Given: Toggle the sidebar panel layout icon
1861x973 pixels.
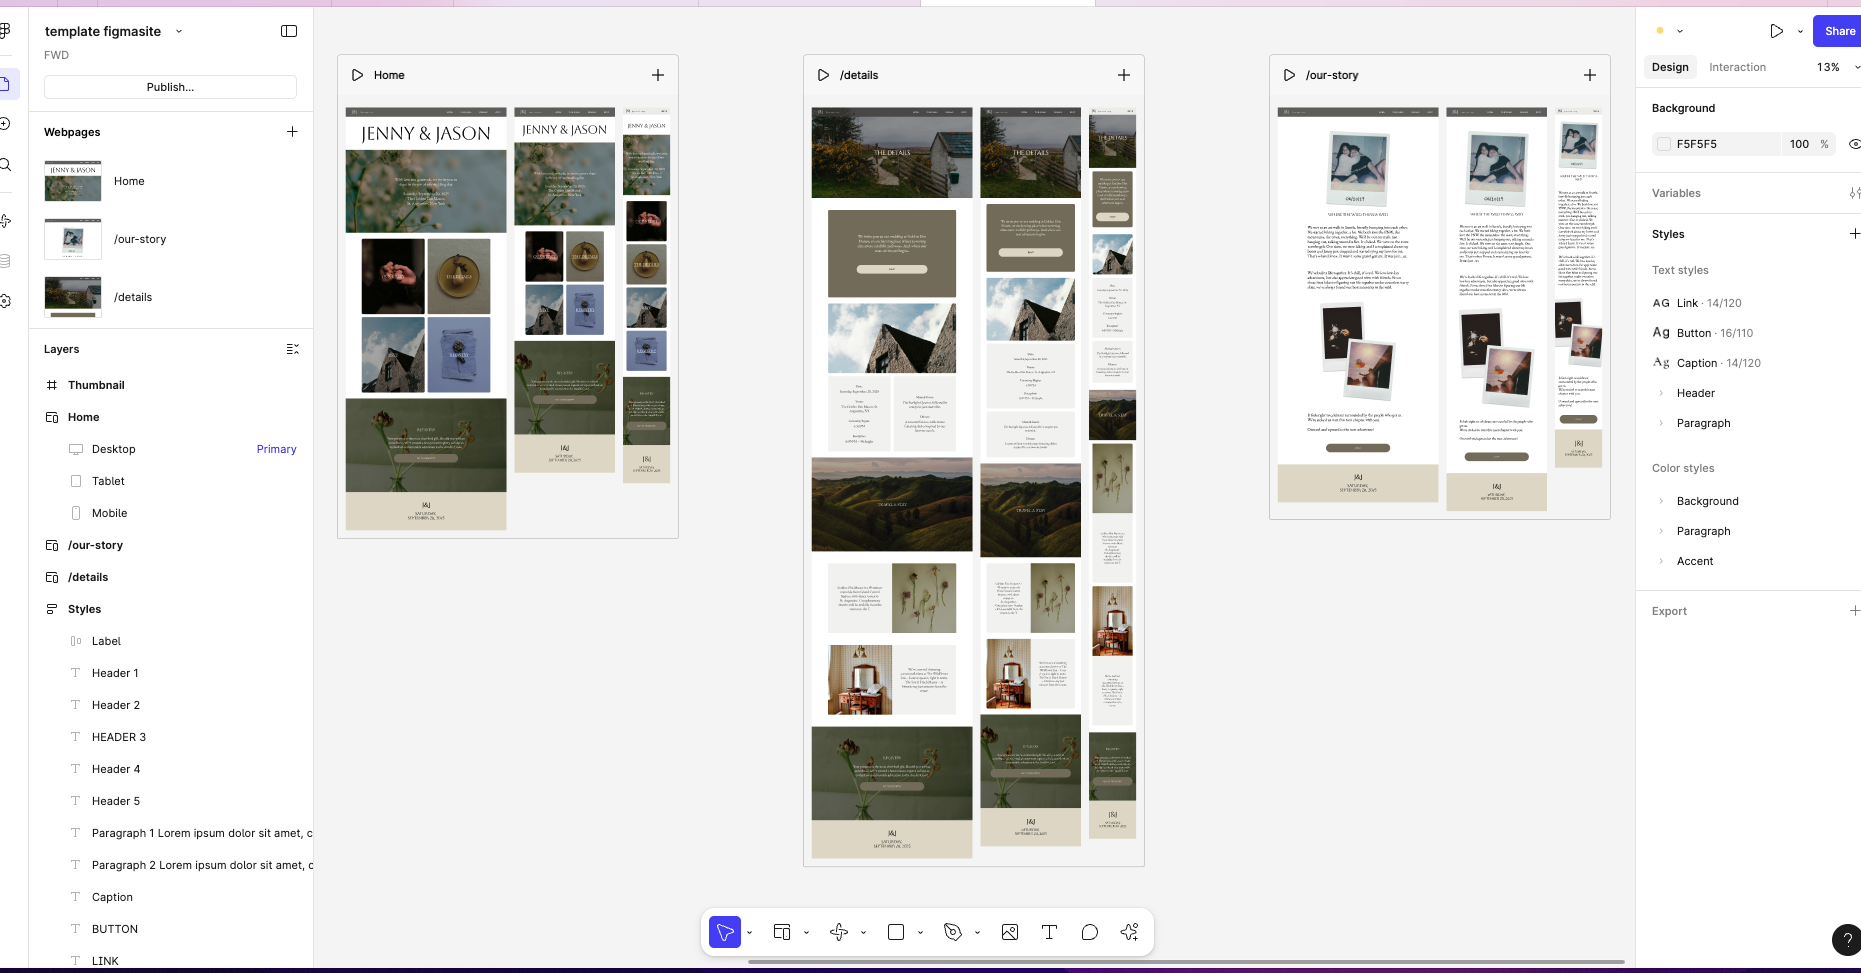Looking at the screenshot, I should pyautogui.click(x=289, y=31).
